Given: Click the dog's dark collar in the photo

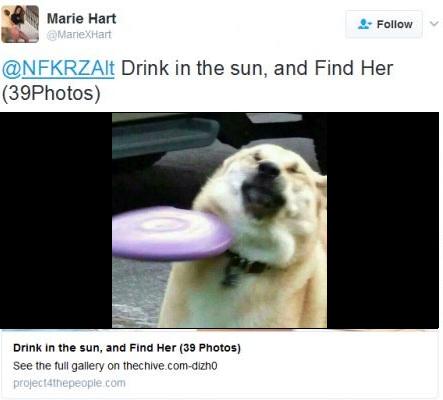Looking at the screenshot, I should coord(245,267).
